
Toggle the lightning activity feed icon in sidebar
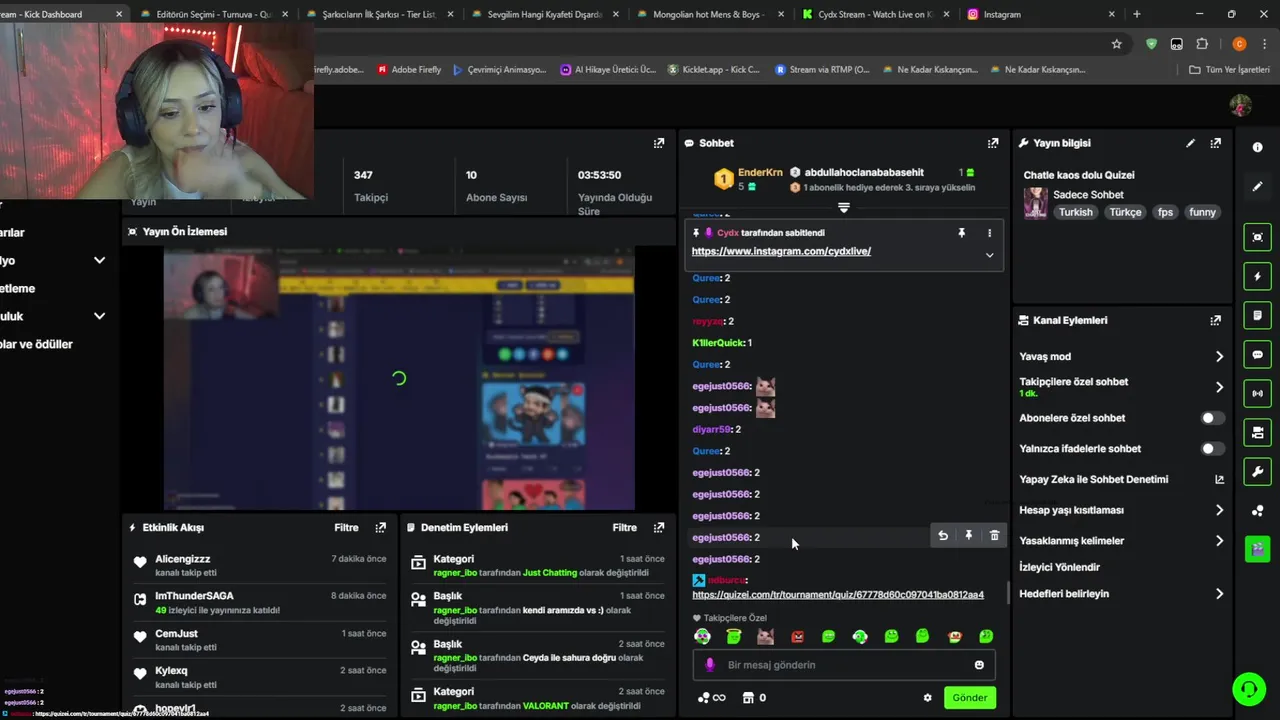(x=1257, y=276)
